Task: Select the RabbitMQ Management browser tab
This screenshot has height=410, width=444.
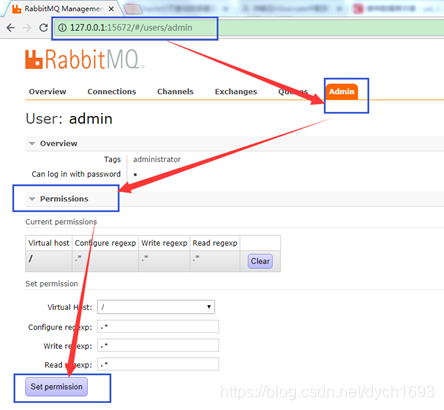Action: [62, 9]
